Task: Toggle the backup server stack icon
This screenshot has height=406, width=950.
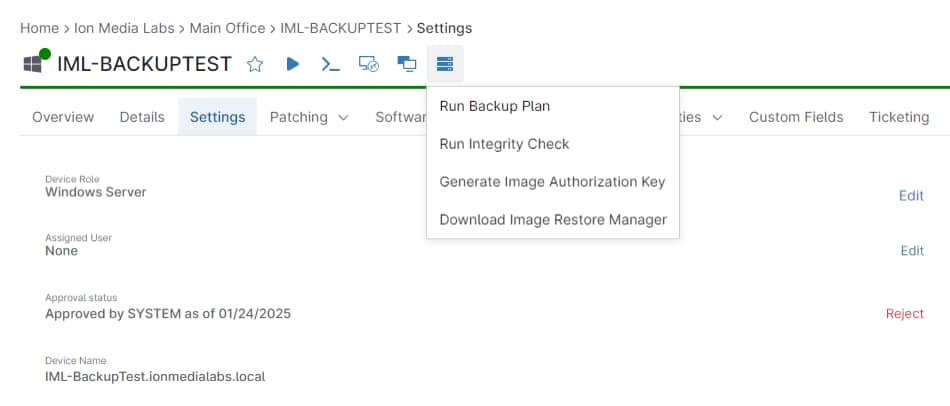Action: tap(445, 64)
